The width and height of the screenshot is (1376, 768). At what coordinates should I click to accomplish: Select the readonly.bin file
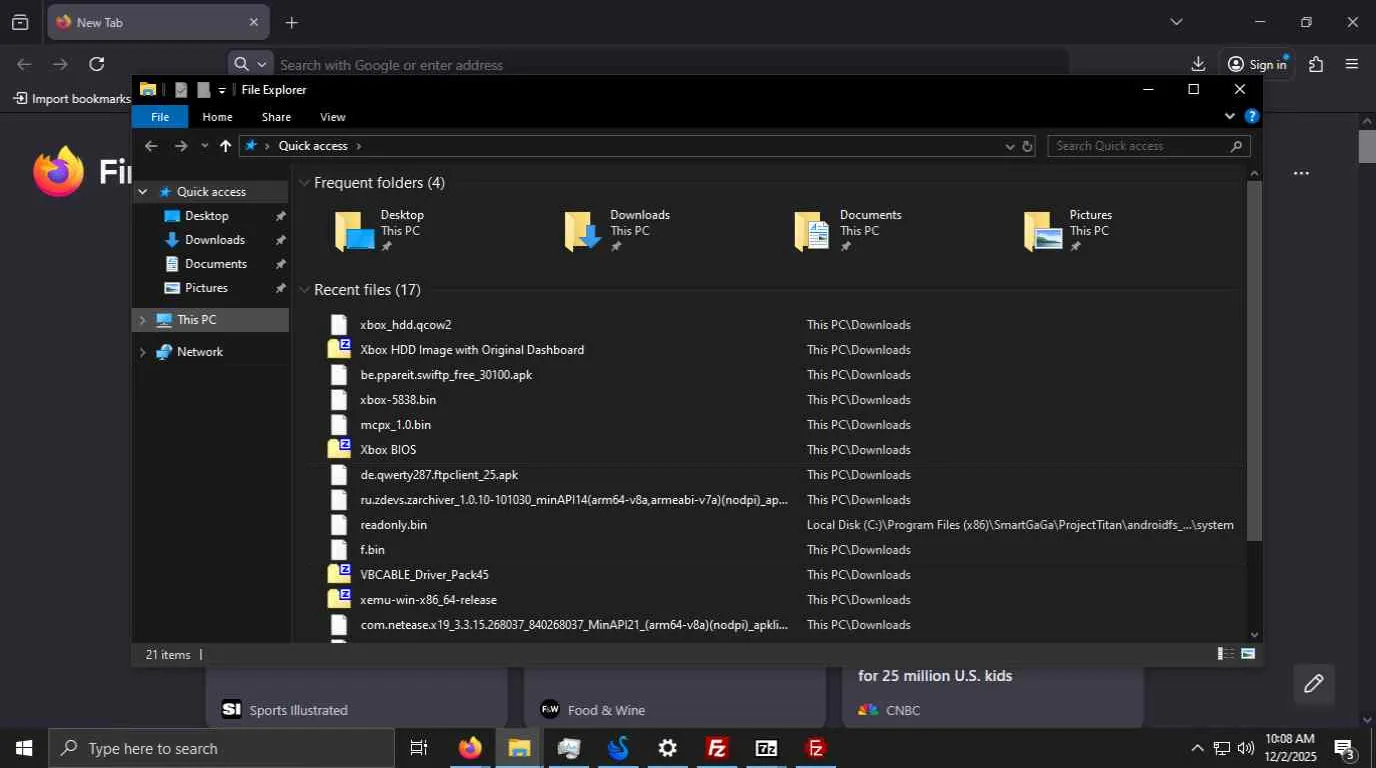(393, 525)
